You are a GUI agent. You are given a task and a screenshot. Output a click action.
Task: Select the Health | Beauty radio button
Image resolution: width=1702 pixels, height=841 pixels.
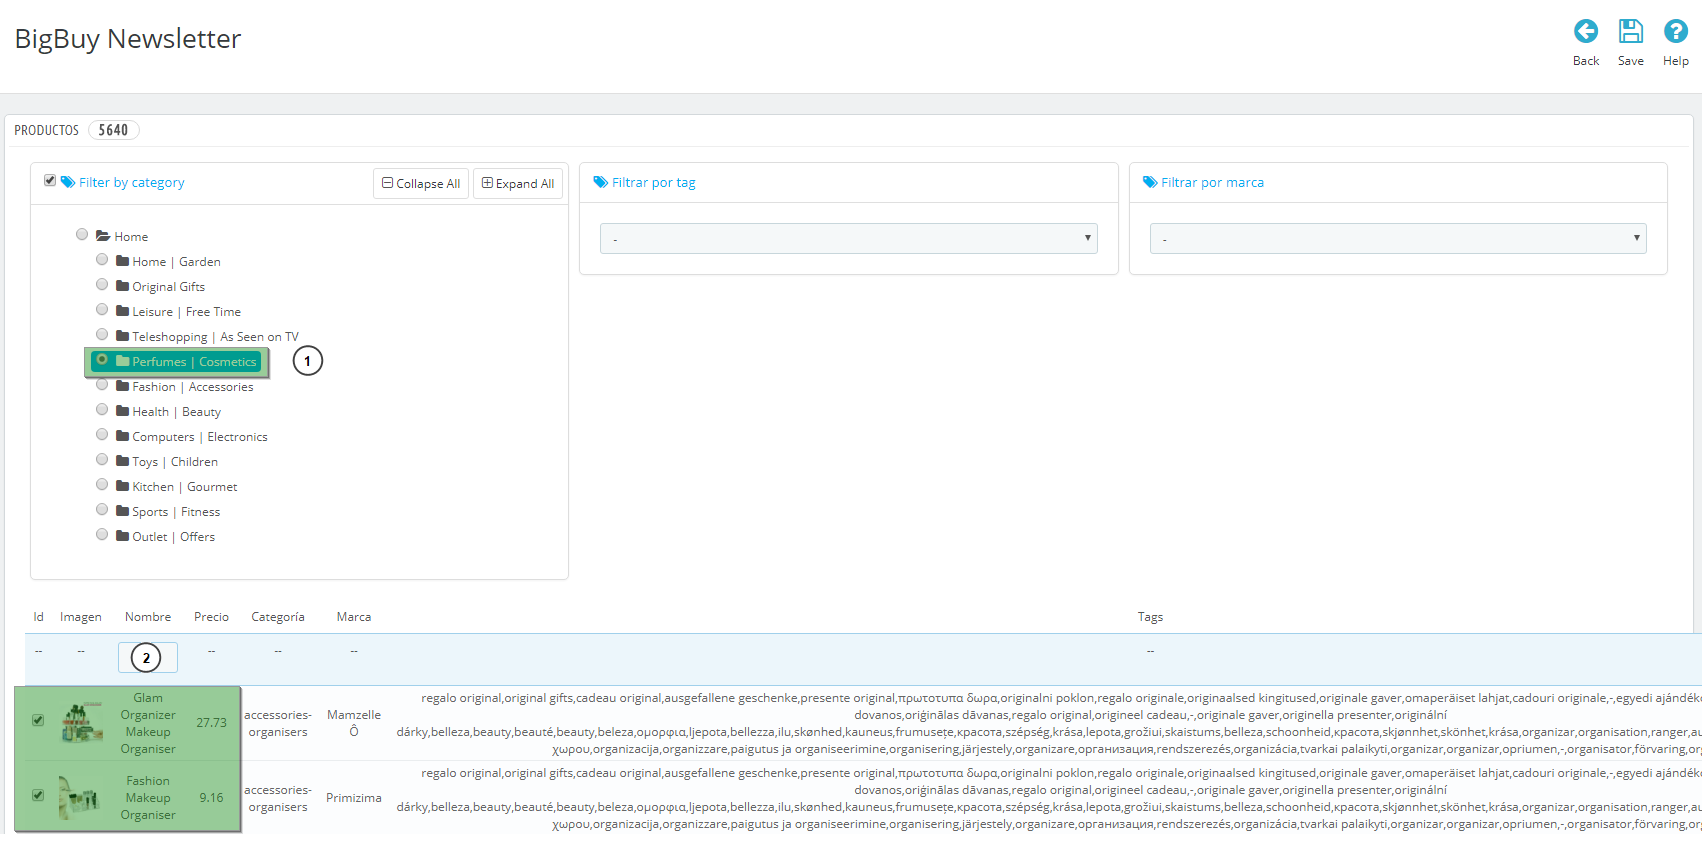(102, 410)
